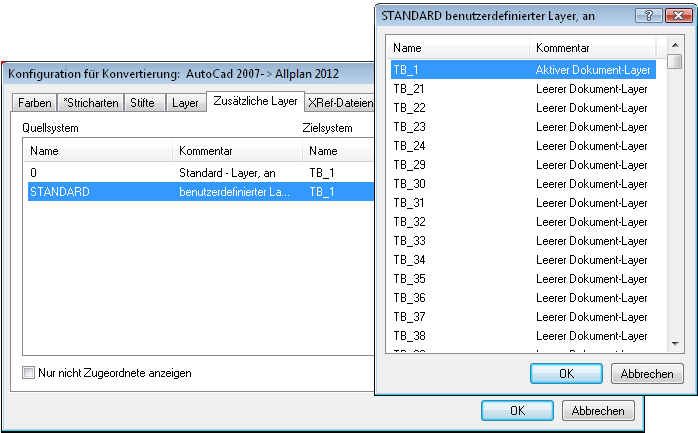
Task: Click the help question mark button in layer dialog
Action: click(648, 16)
